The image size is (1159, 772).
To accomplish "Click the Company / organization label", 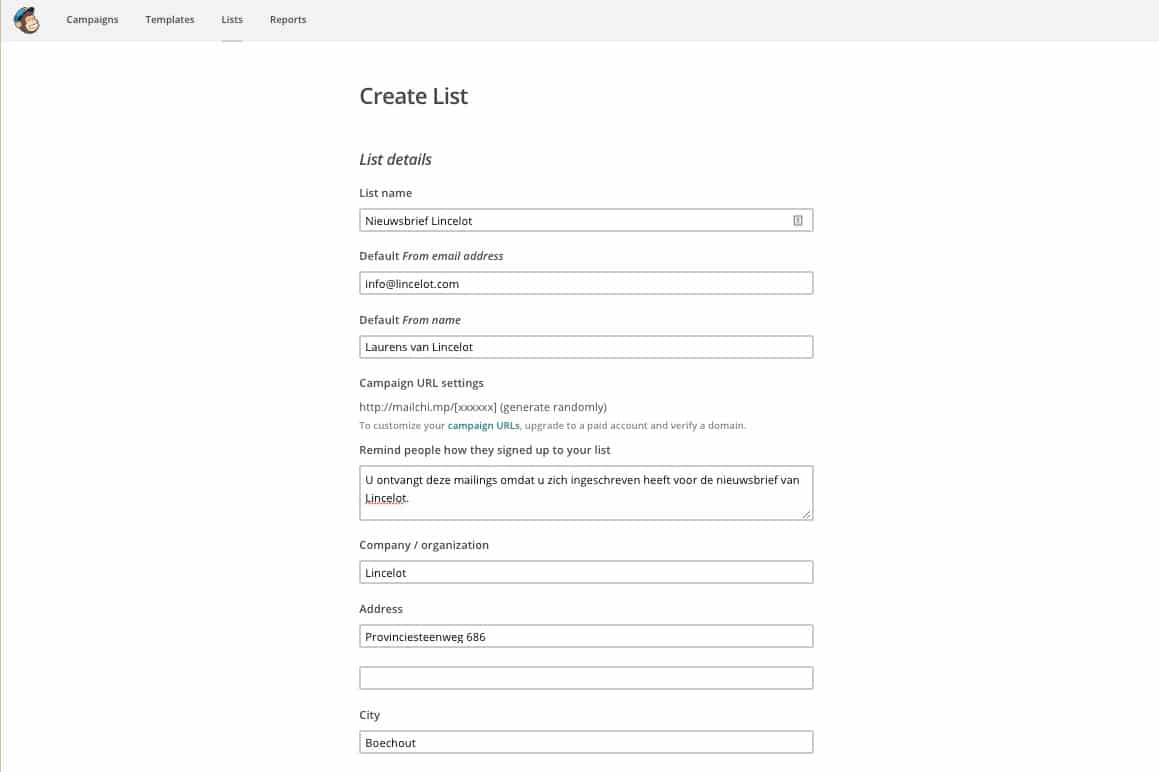I will (x=424, y=545).
